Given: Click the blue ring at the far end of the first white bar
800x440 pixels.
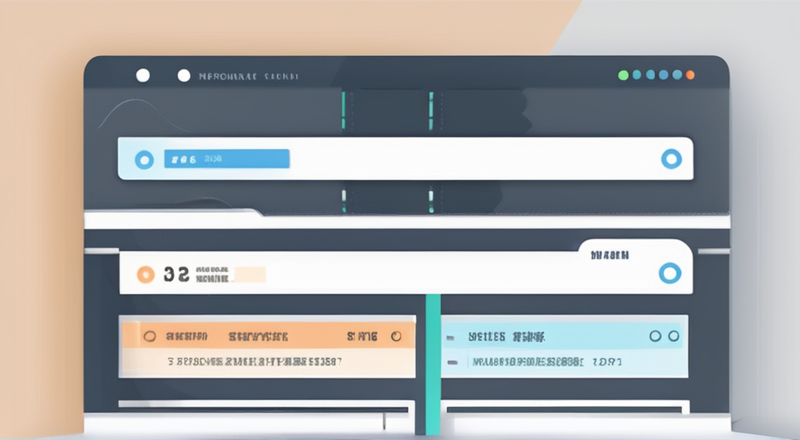Looking at the screenshot, I should coord(671,159).
